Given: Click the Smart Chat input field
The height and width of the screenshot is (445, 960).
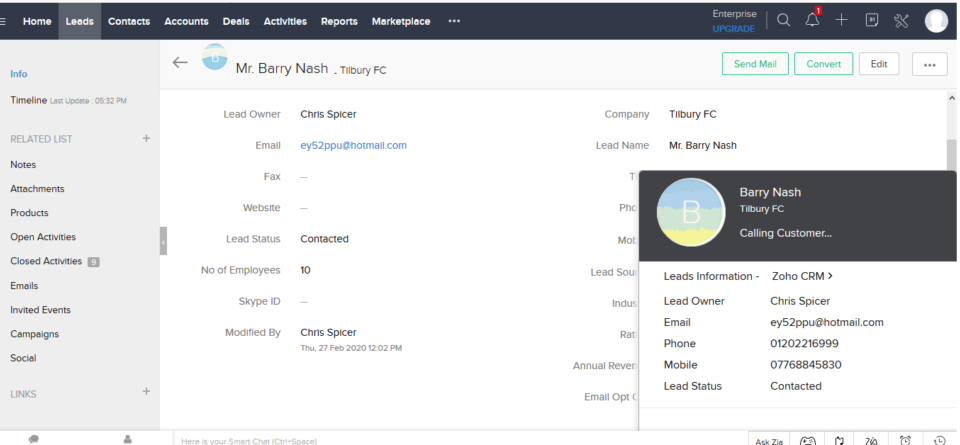Looking at the screenshot, I should (459, 440).
